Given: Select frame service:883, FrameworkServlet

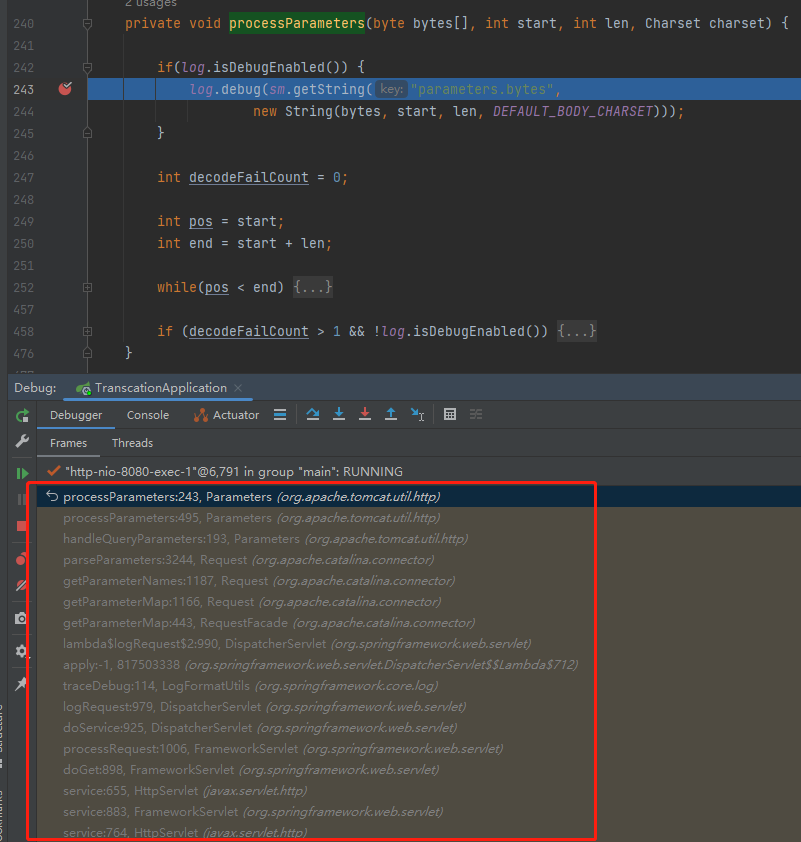Looking at the screenshot, I should (419, 811).
